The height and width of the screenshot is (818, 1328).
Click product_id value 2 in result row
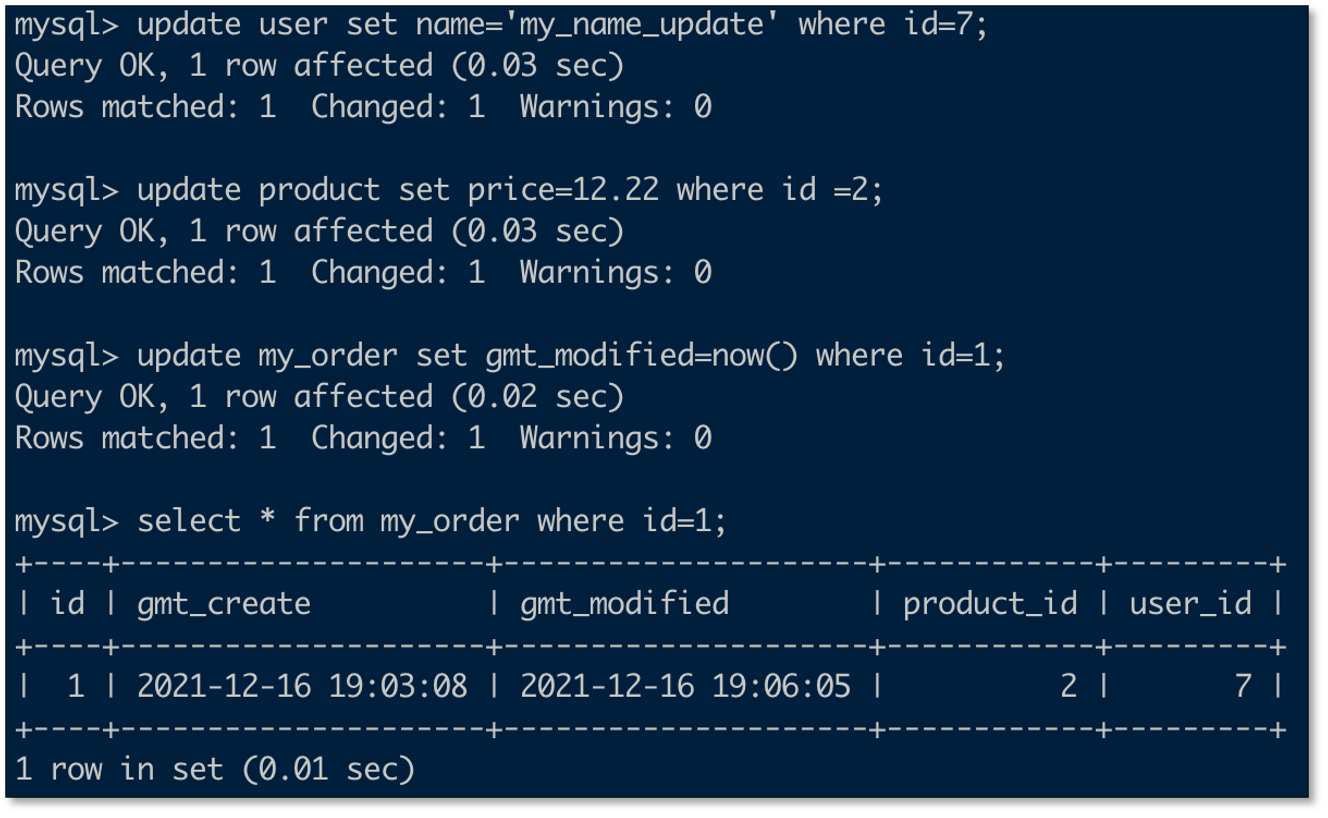(1068, 687)
